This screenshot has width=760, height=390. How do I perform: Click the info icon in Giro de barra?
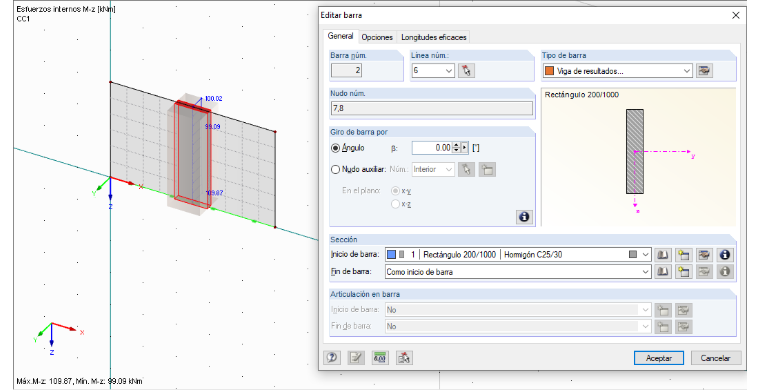[524, 217]
